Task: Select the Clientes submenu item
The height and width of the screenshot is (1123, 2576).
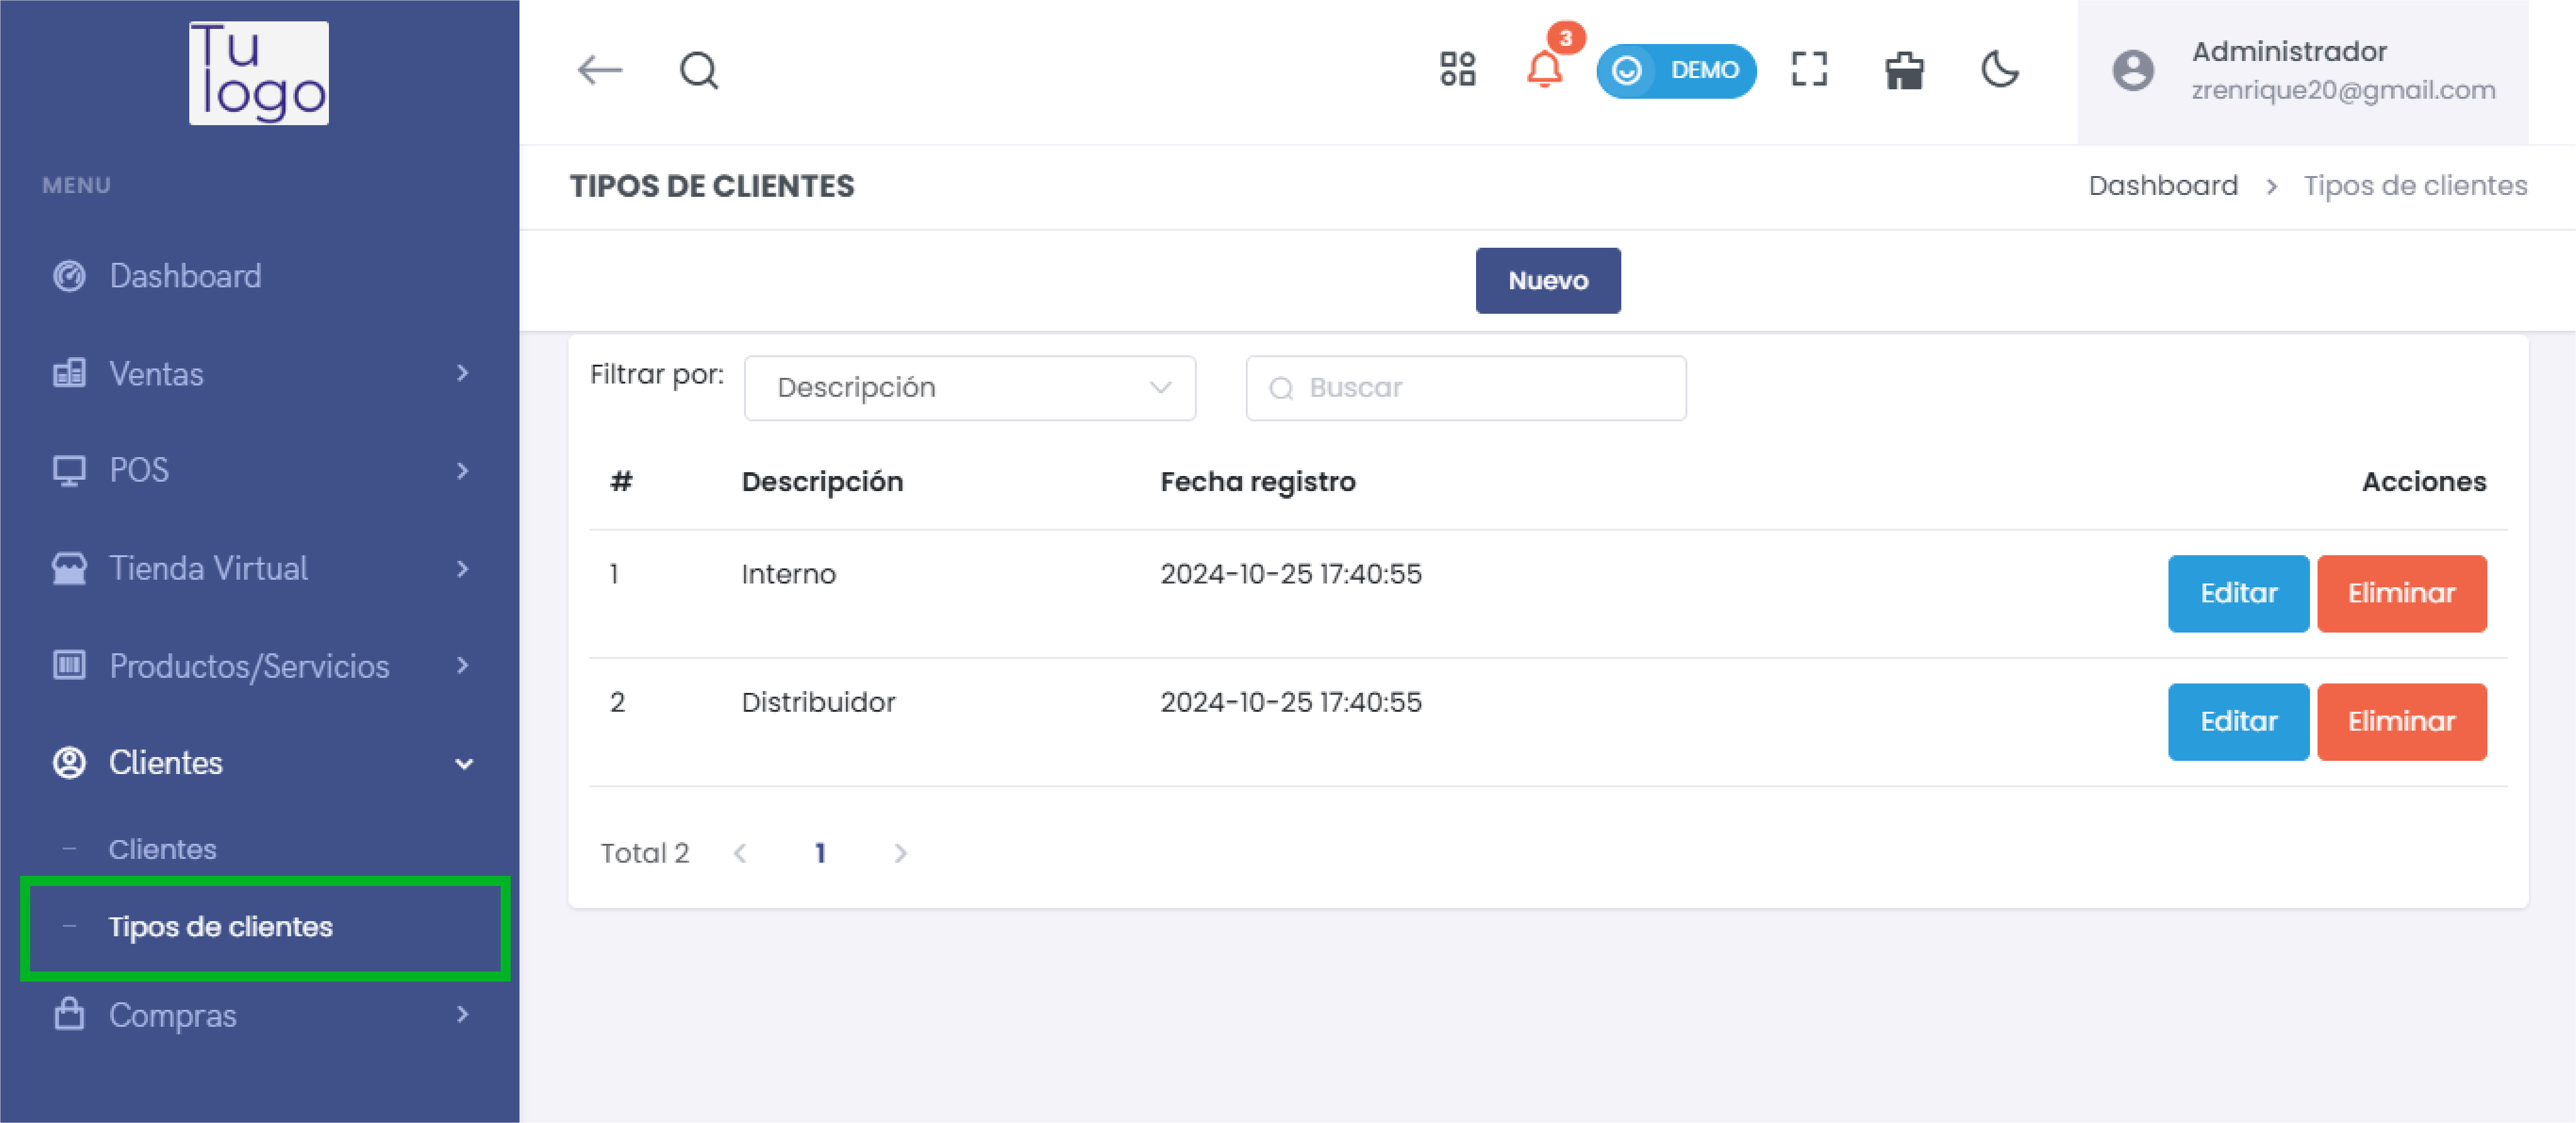Action: pos(163,849)
